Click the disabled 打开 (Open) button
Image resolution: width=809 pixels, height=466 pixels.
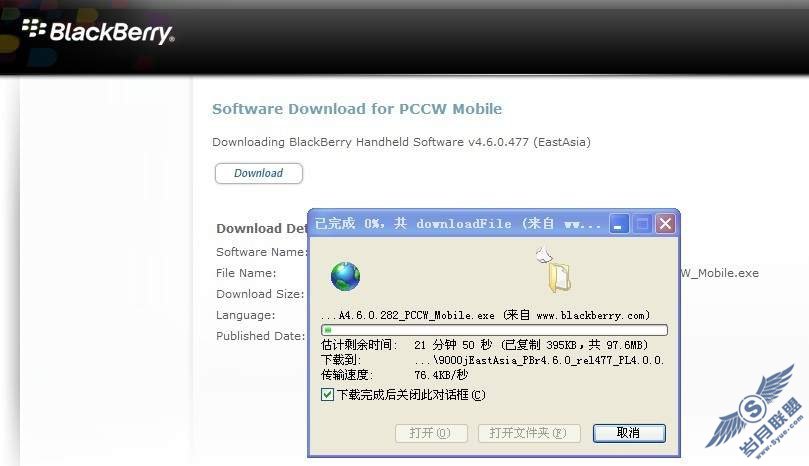point(431,433)
